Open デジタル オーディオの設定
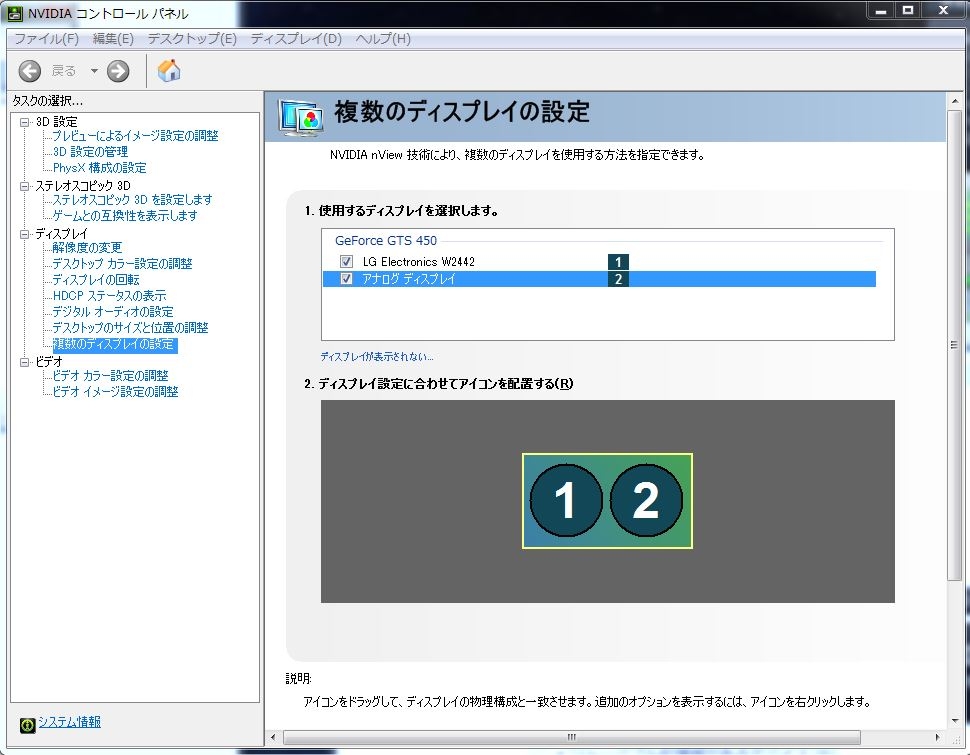 click(x=113, y=312)
